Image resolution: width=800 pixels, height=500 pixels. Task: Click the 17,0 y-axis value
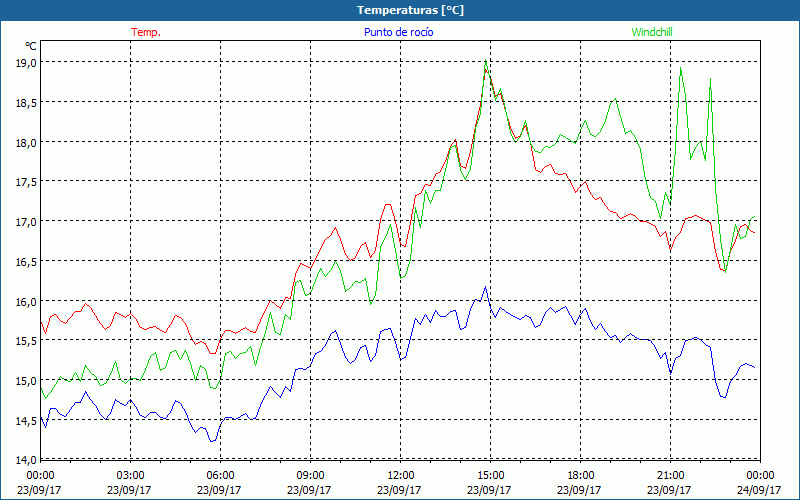coord(26,222)
